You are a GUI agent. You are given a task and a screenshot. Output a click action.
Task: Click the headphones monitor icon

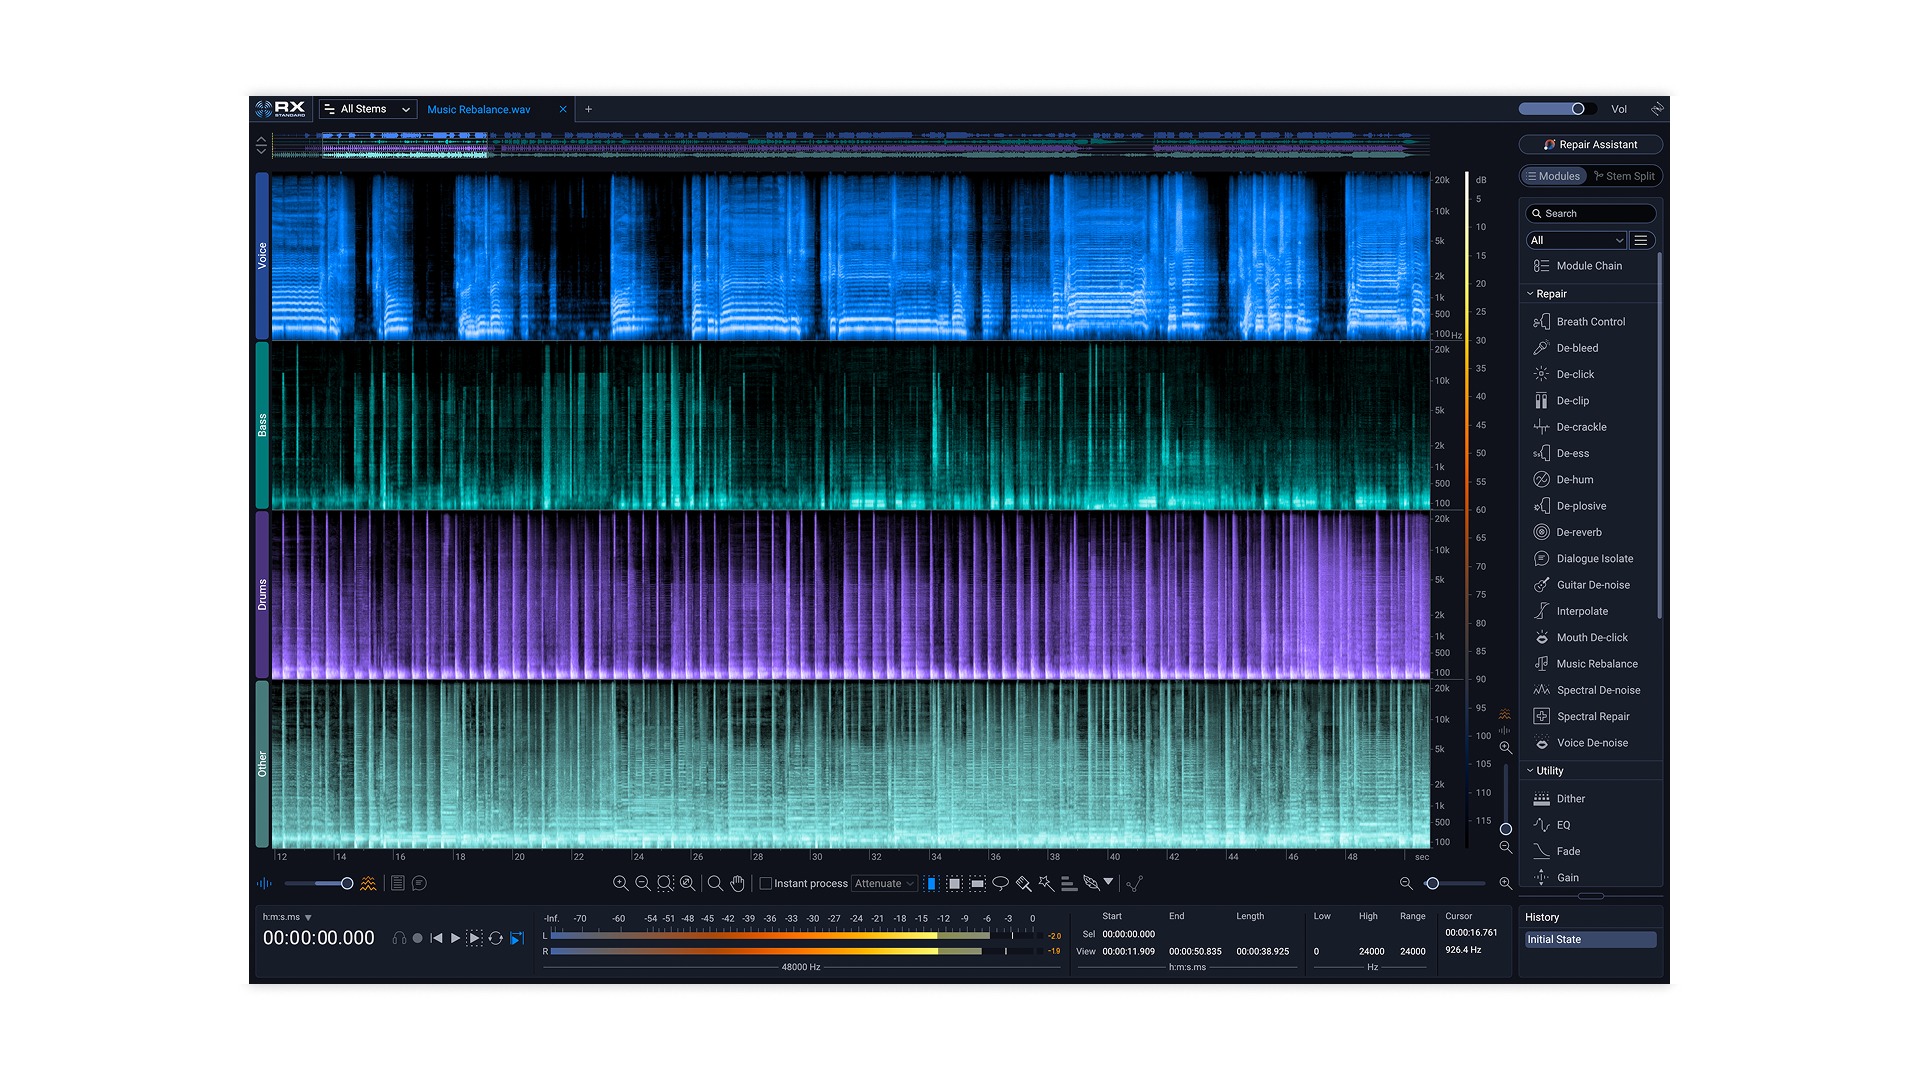click(399, 939)
